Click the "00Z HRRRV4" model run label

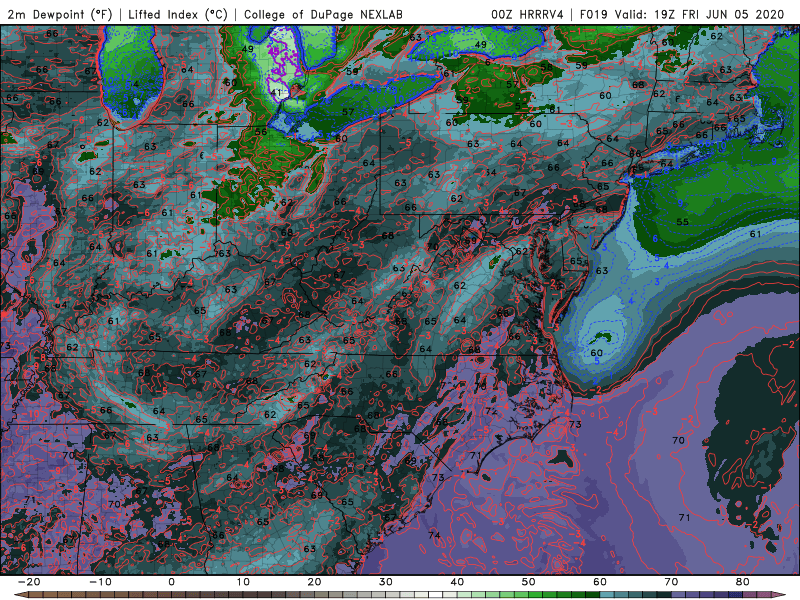[x=527, y=14]
